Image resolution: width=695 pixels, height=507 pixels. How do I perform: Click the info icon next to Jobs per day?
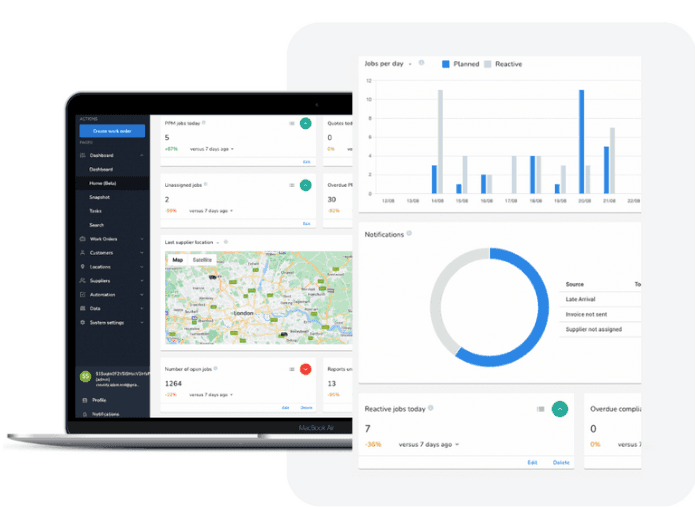[x=421, y=63]
